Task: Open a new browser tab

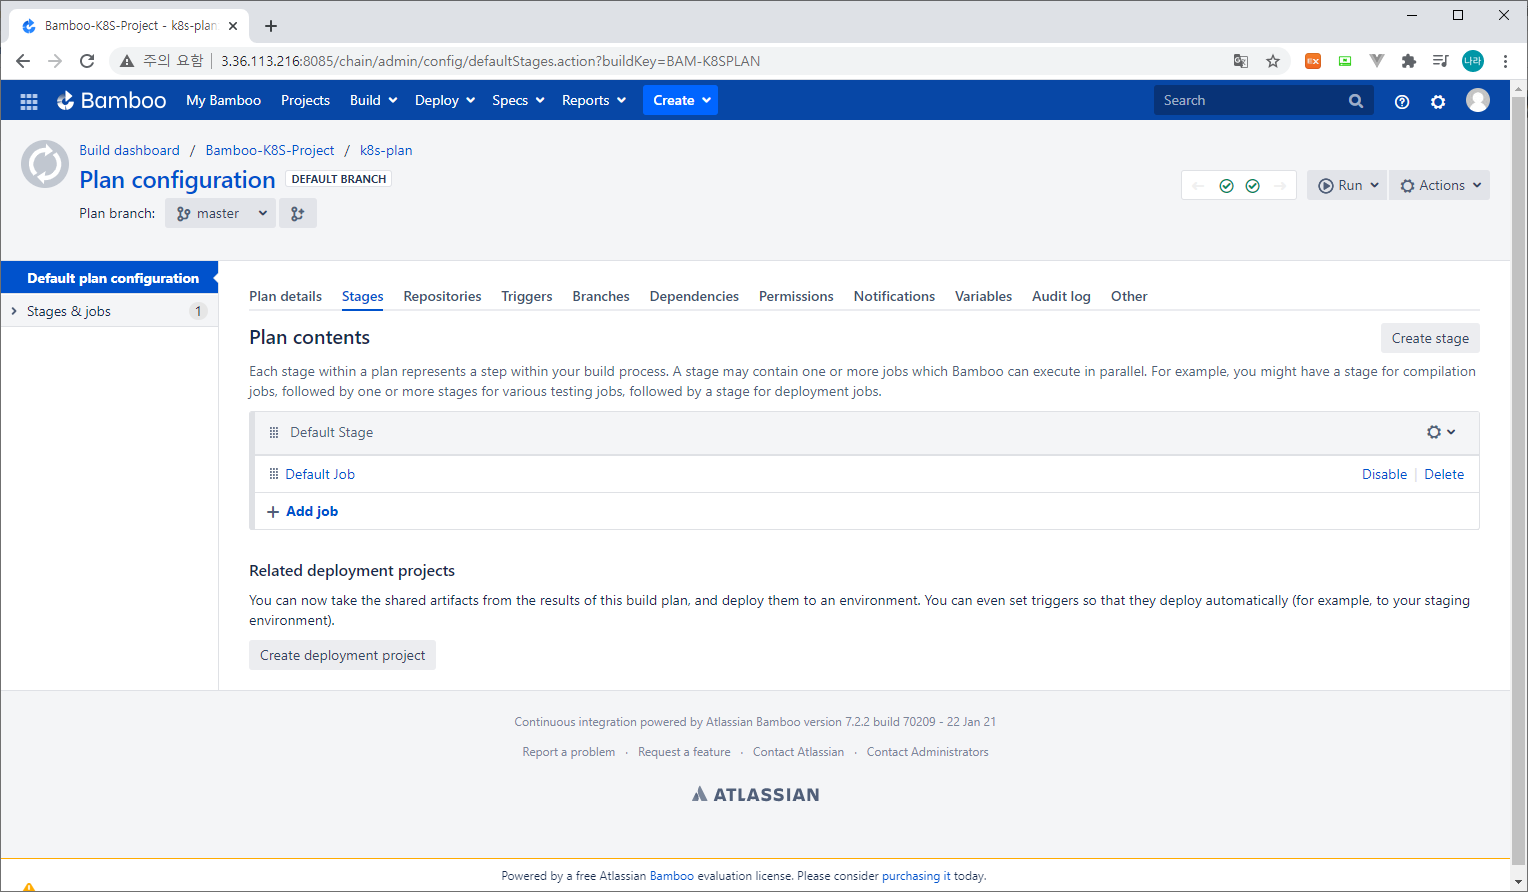Action: click(x=271, y=26)
